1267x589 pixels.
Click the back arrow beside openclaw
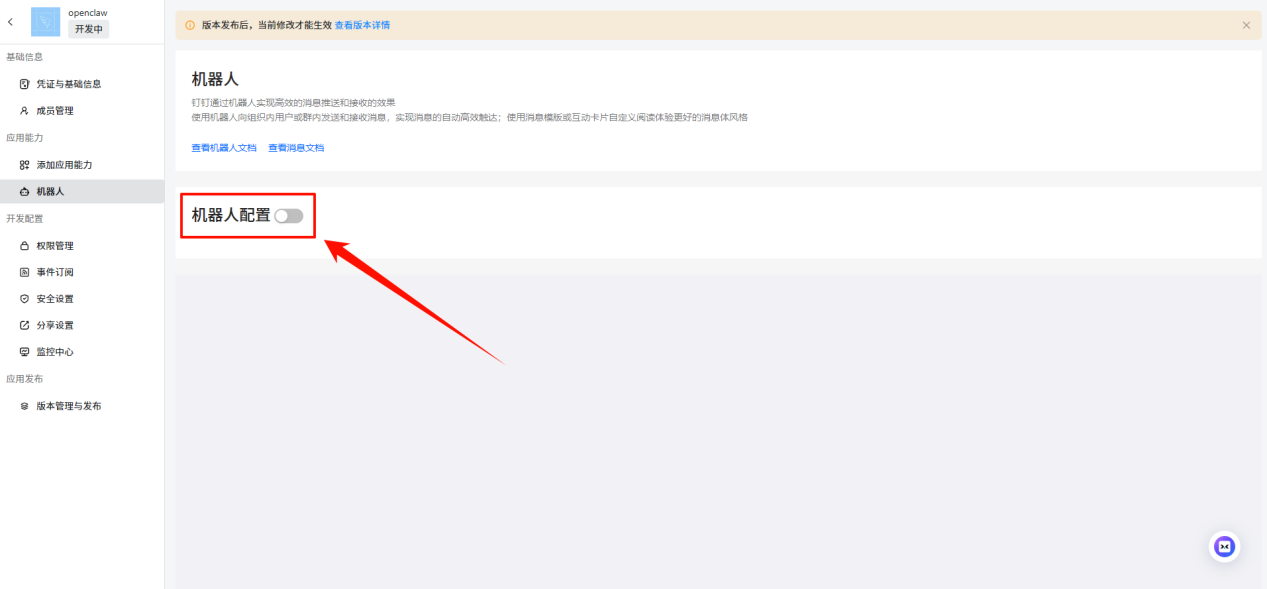pos(11,21)
